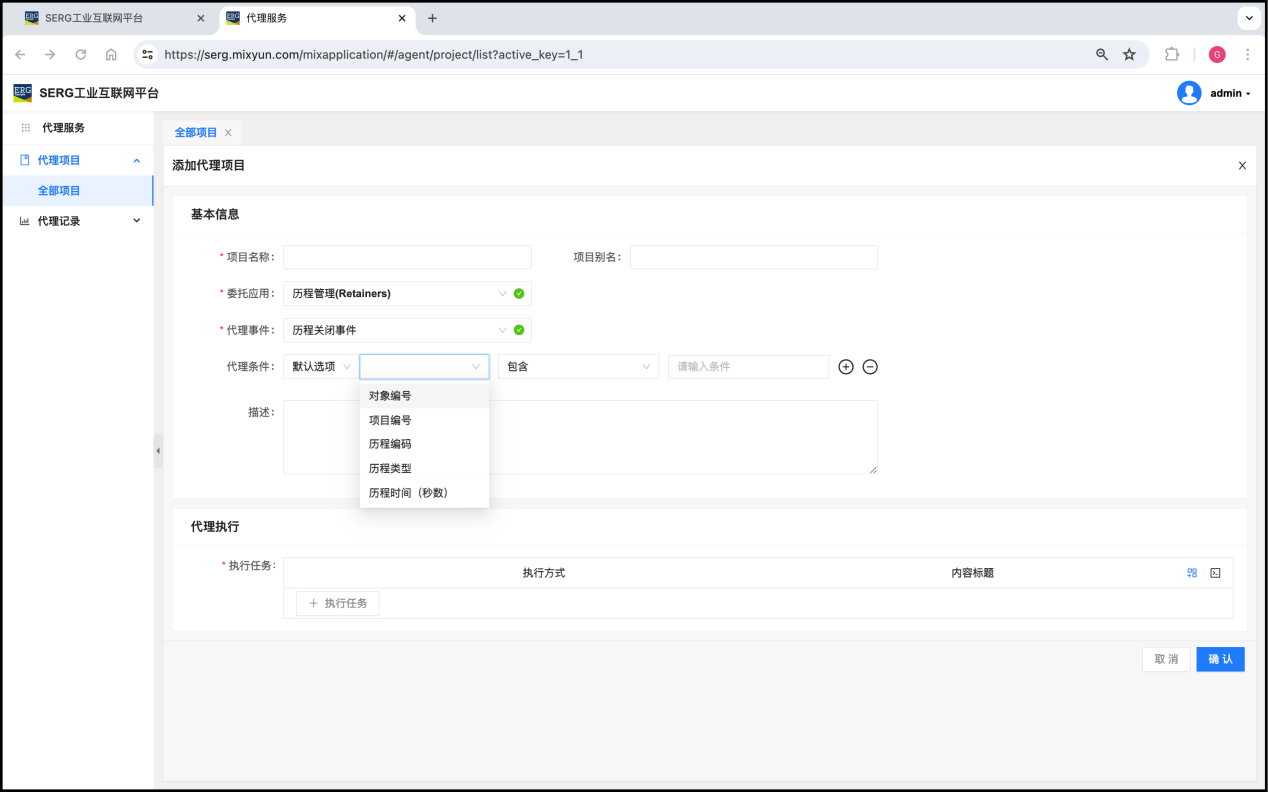Reload the page in browser
The width and height of the screenshot is (1268, 792).
coord(81,55)
